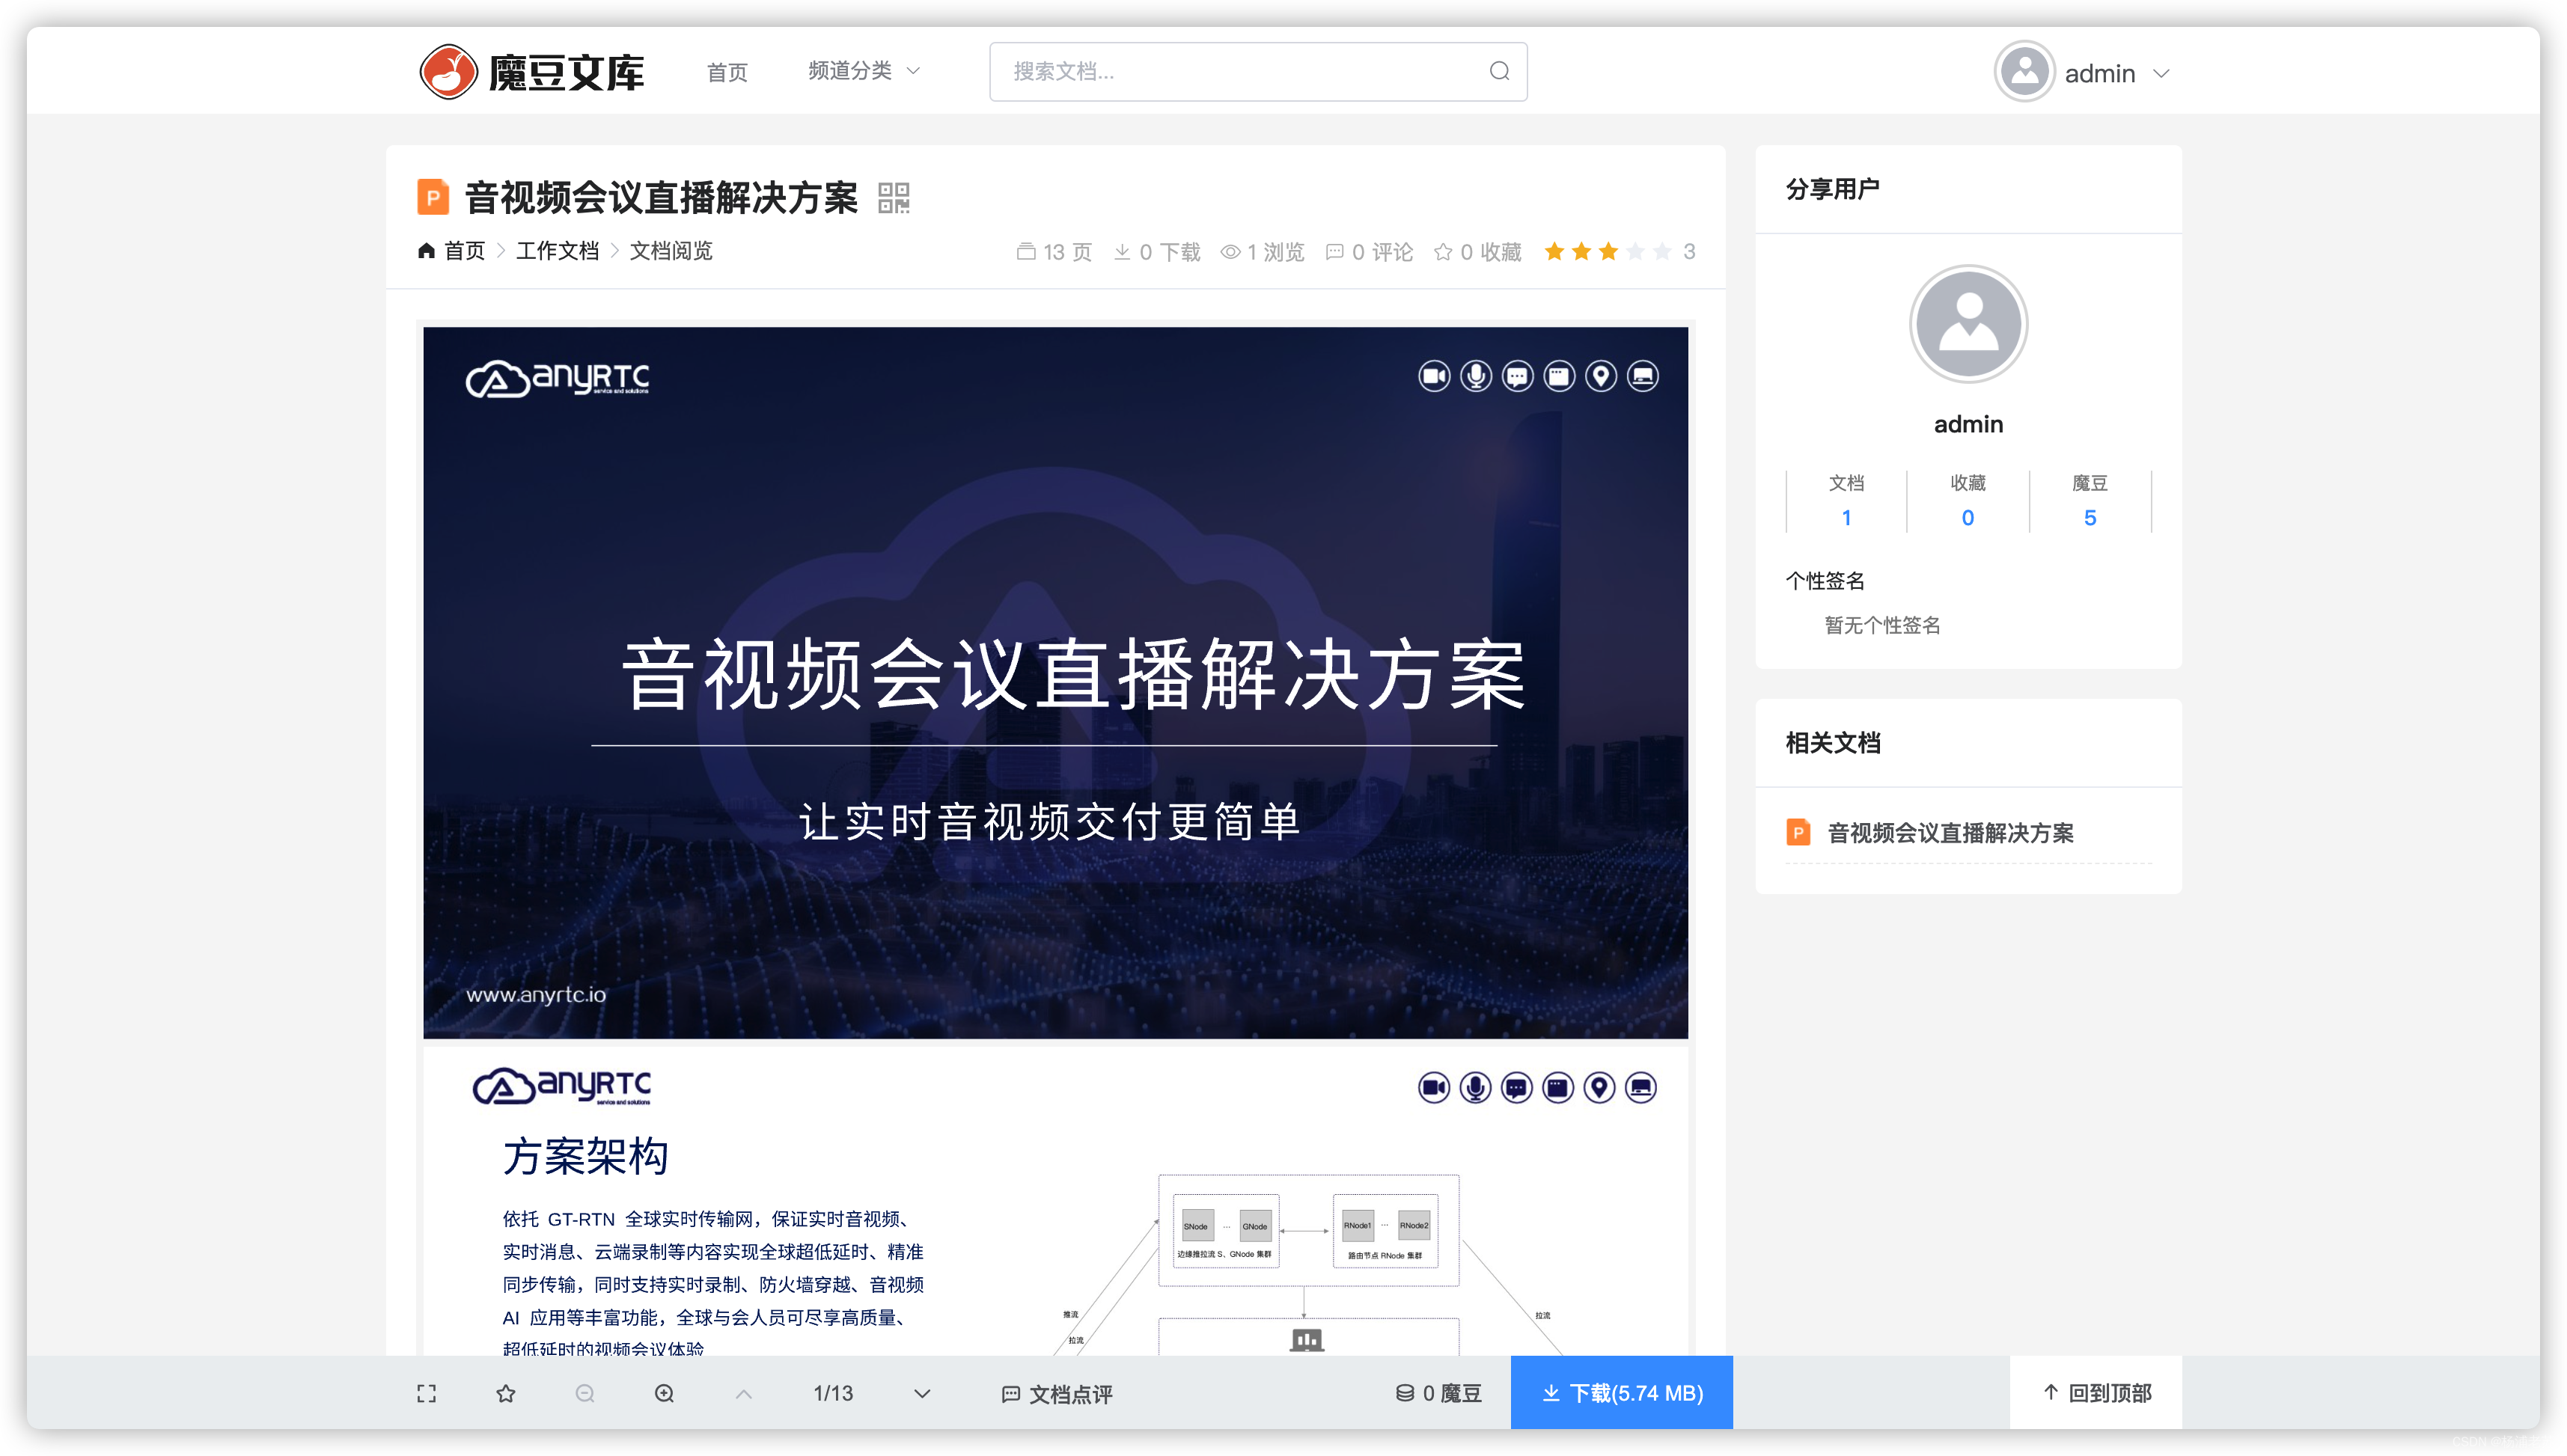
Task: Click the admin avatar in header
Action: (x=2024, y=72)
